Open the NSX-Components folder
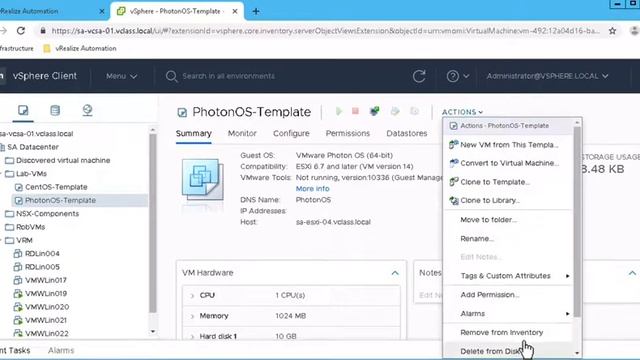 tap(47, 213)
